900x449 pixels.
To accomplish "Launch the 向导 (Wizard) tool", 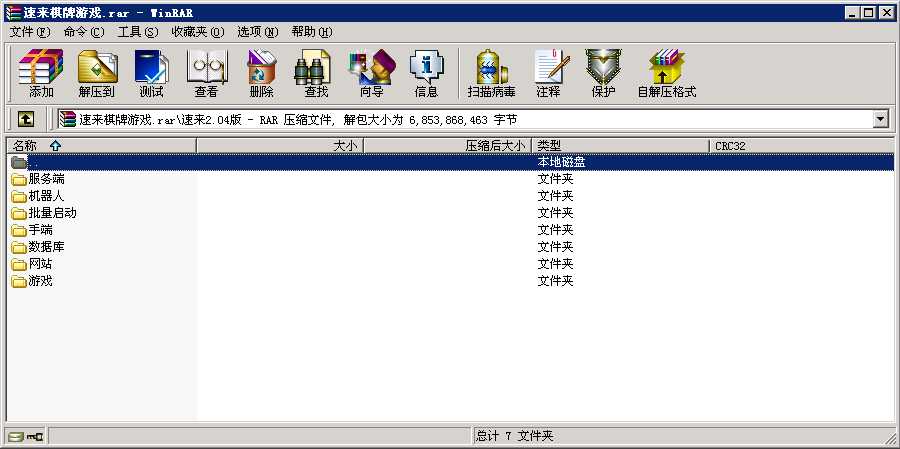I will [371, 73].
